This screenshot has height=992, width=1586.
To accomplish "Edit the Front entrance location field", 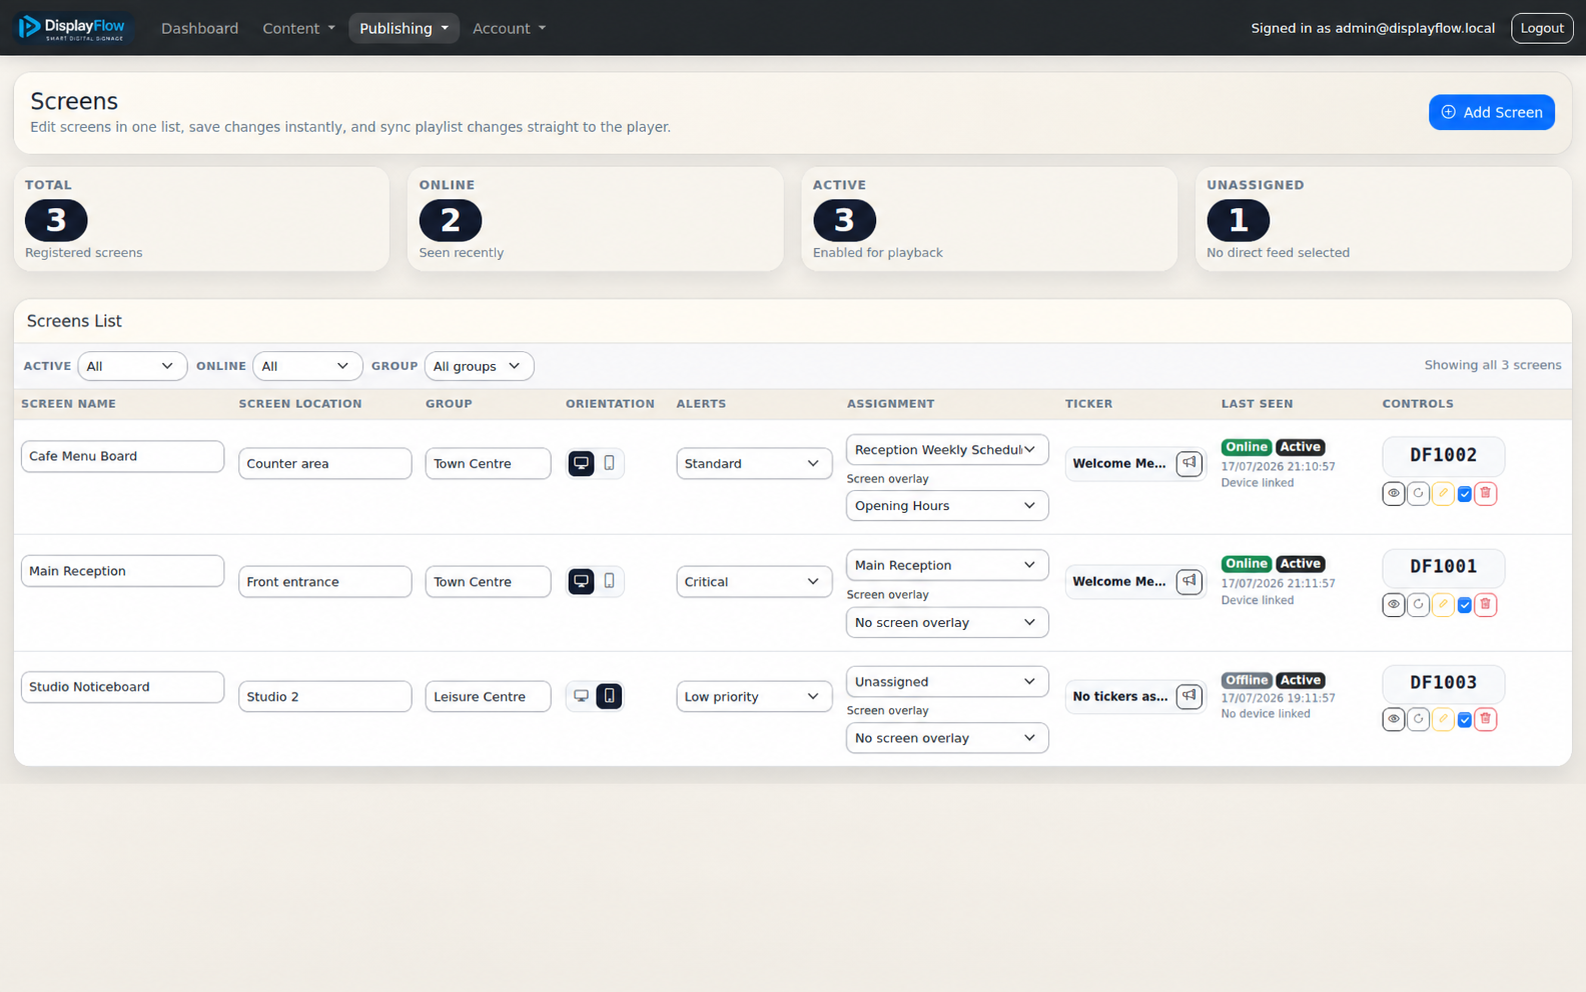I will [325, 581].
